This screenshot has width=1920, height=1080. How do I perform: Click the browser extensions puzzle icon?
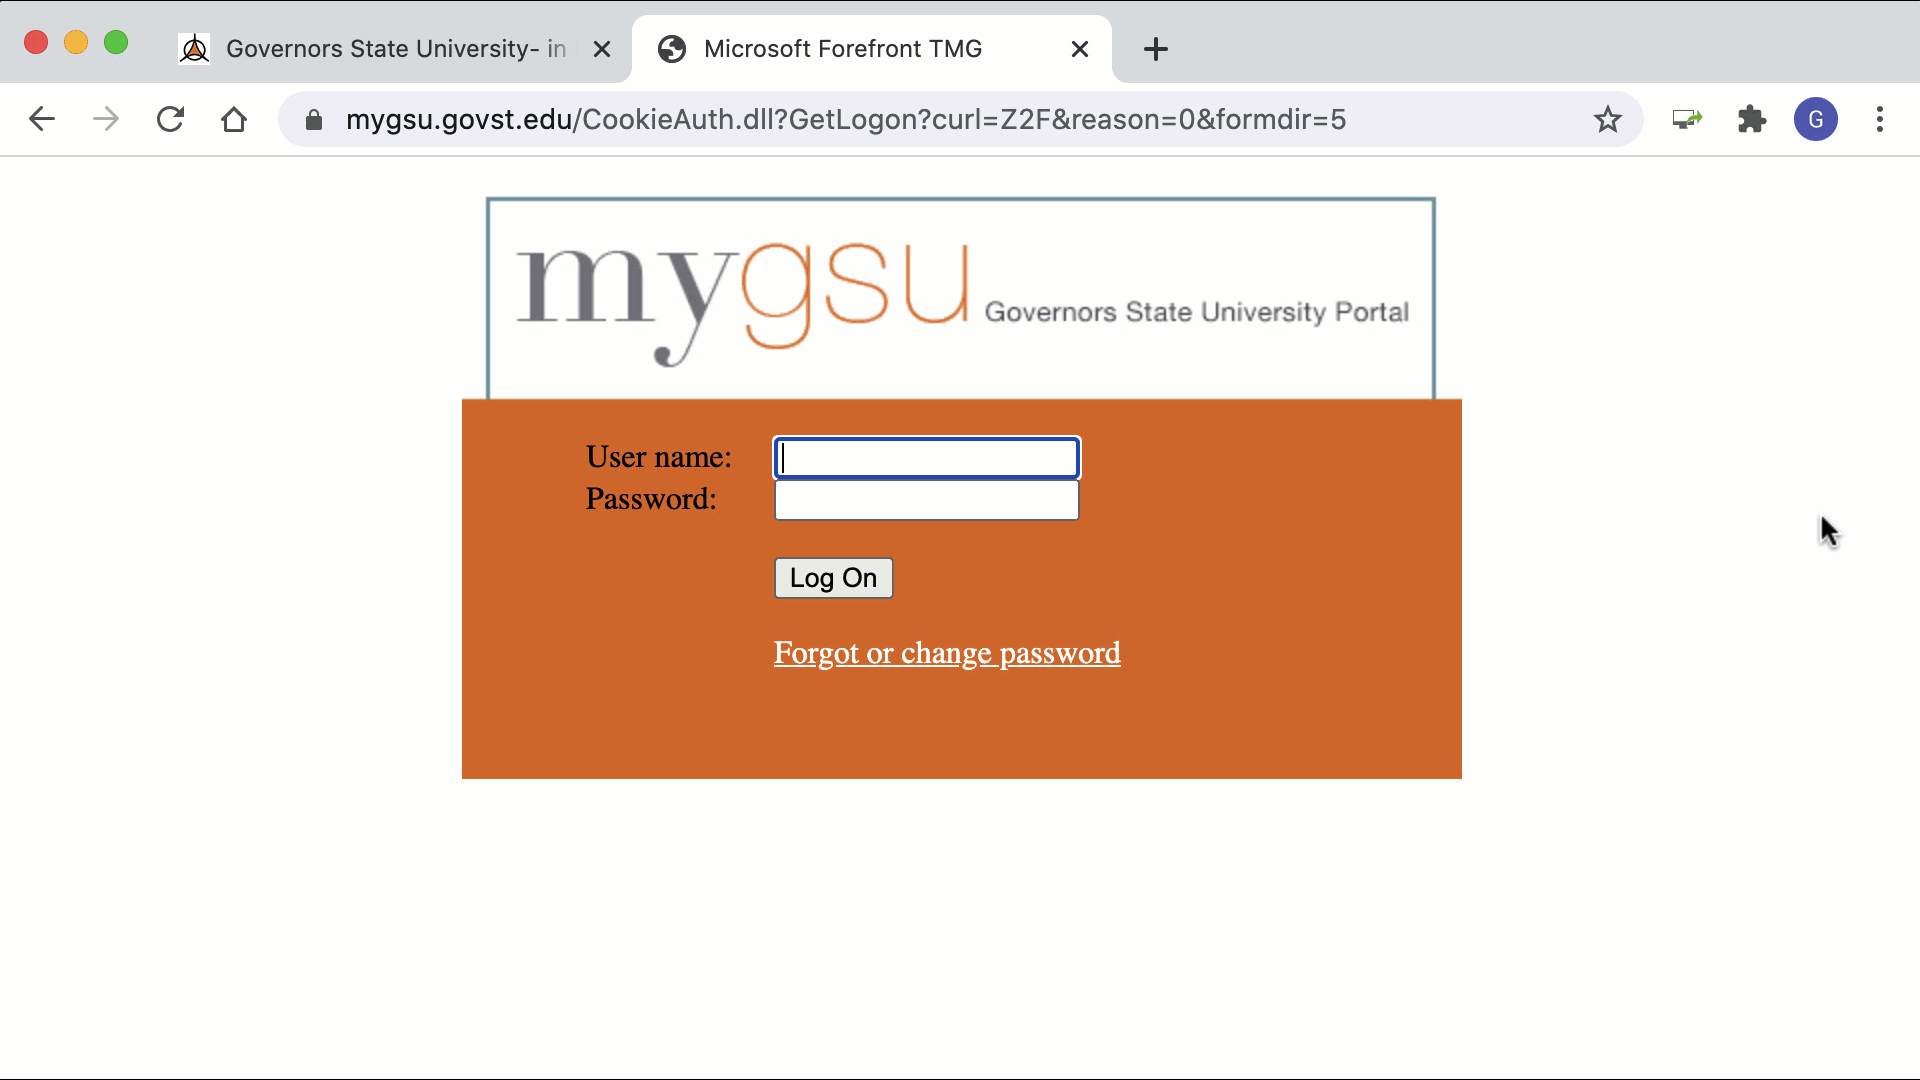[x=1753, y=119]
